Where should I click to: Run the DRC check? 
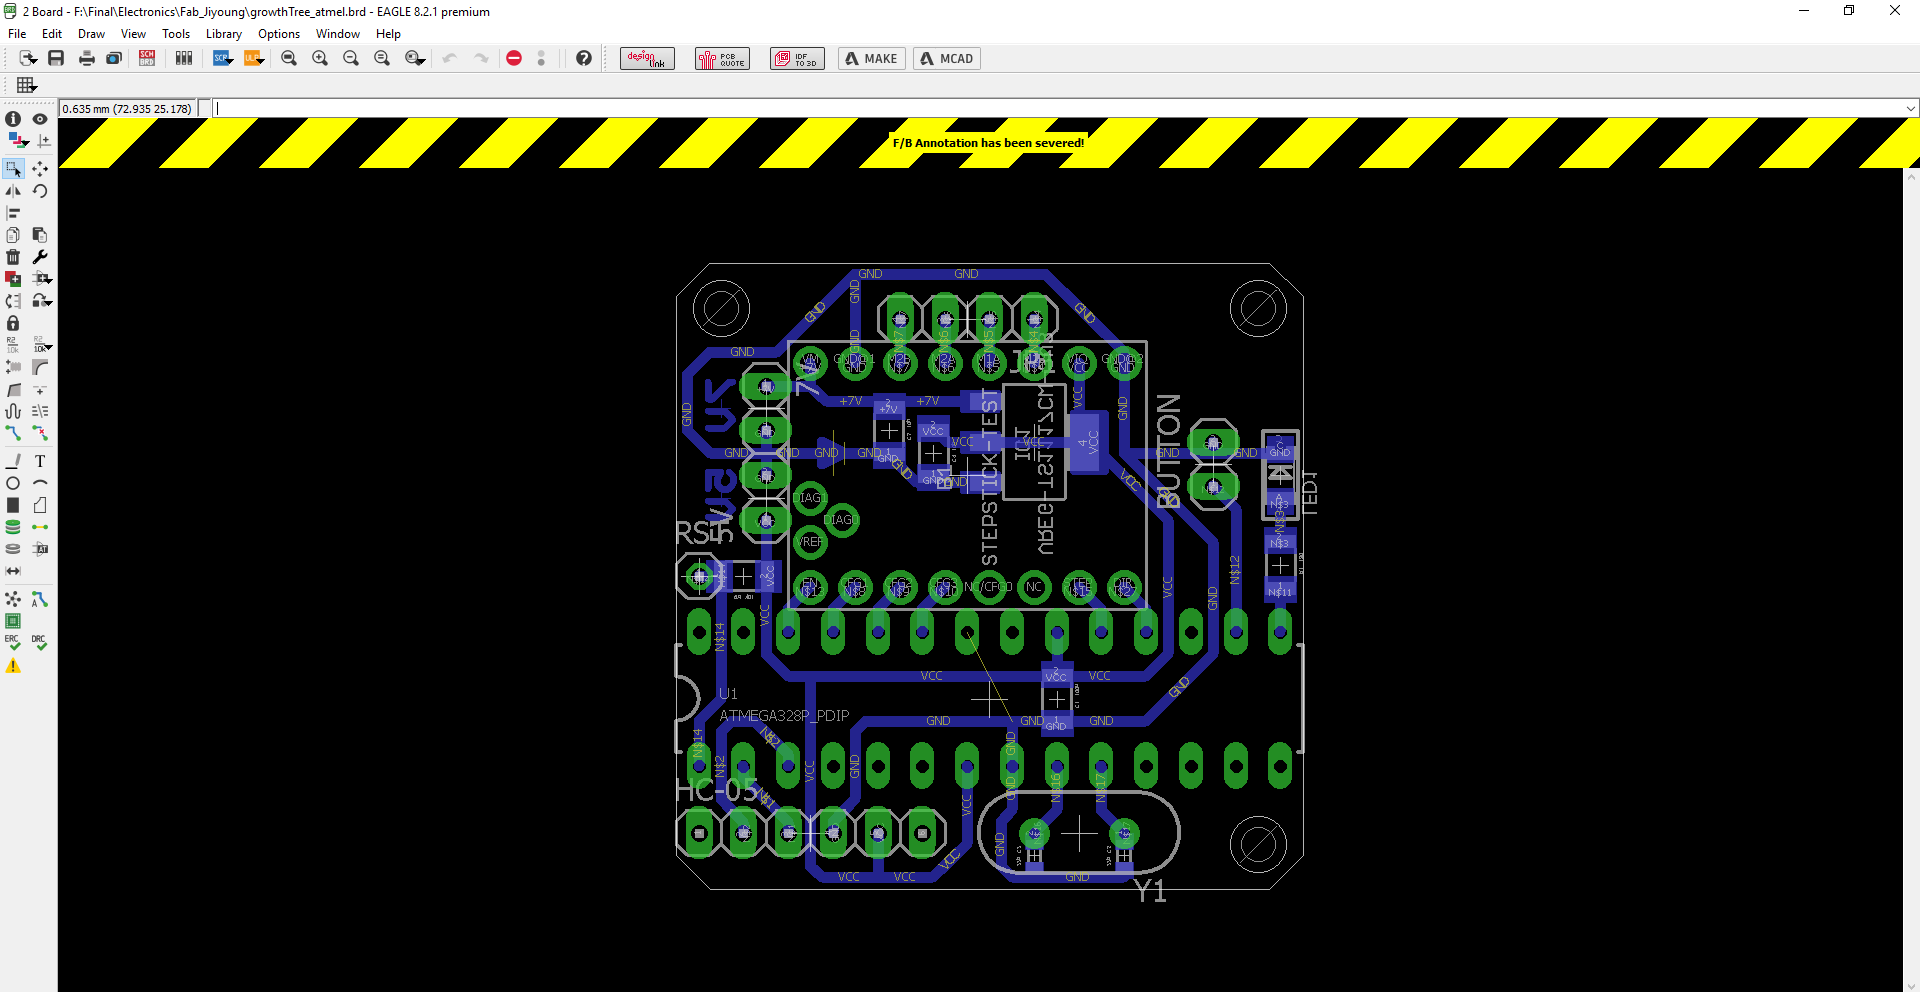40,642
